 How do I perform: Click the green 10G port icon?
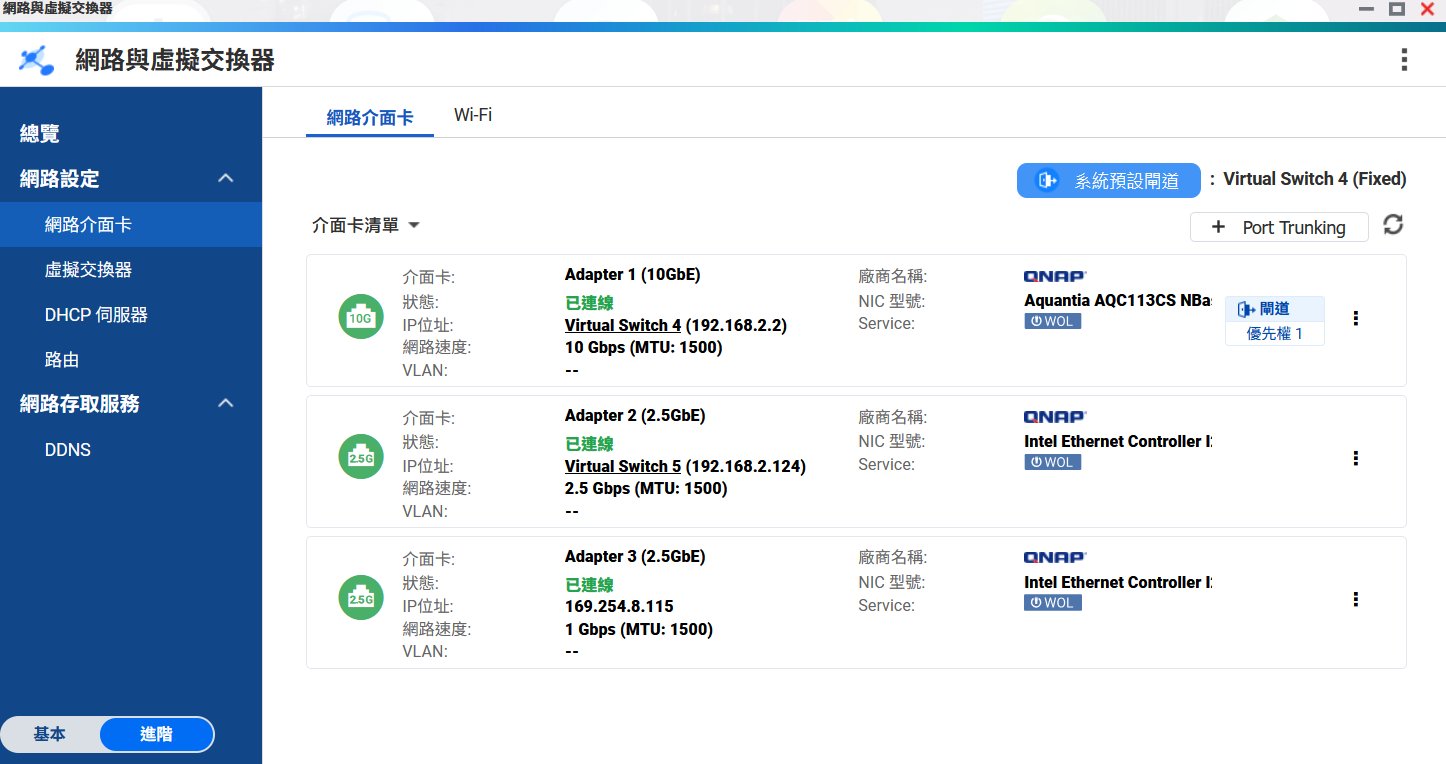point(360,318)
